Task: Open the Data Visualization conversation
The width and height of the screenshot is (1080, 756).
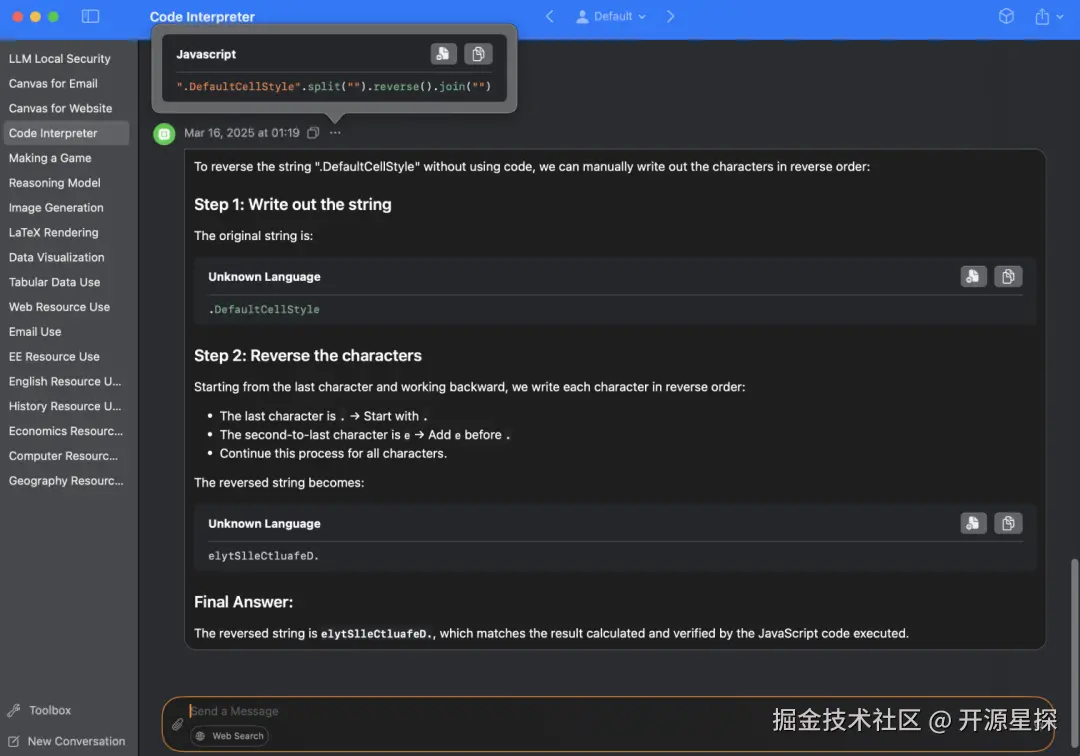Action: [x=66, y=257]
